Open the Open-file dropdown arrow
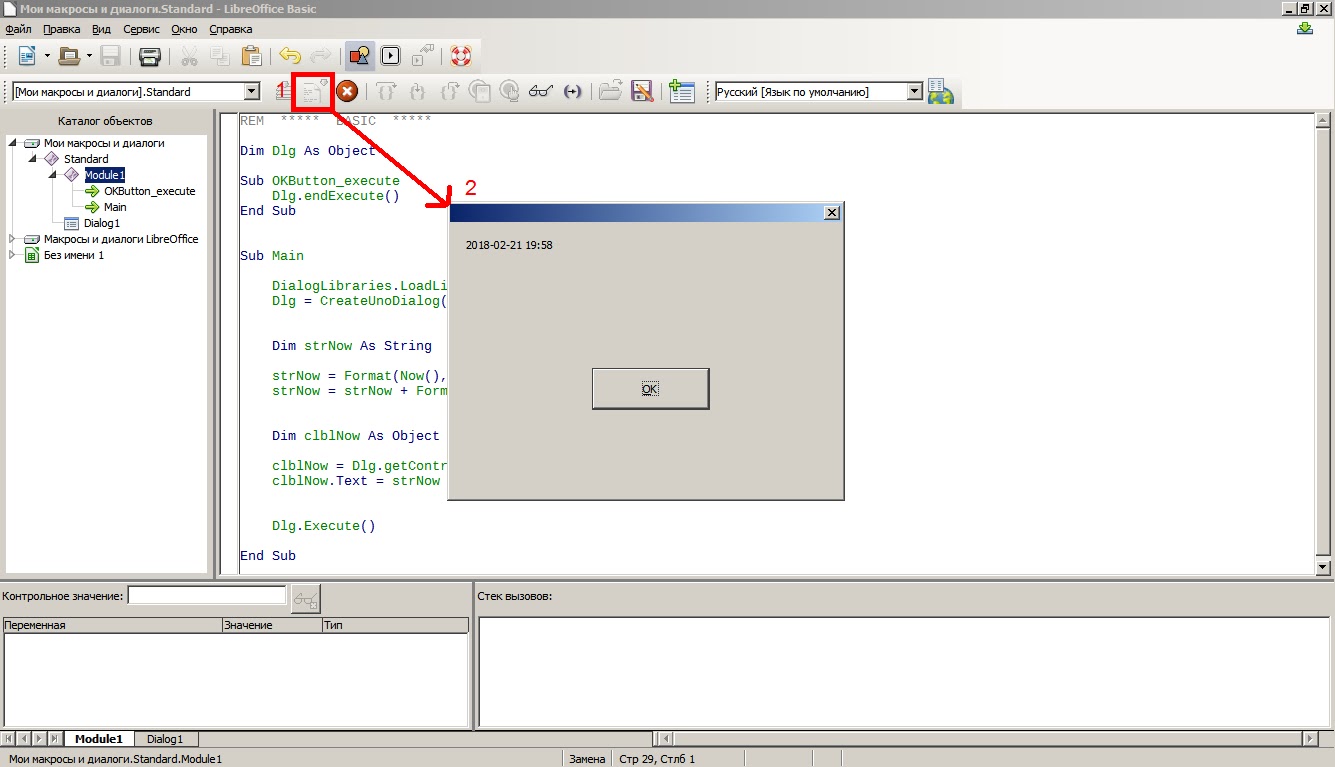 [89, 56]
